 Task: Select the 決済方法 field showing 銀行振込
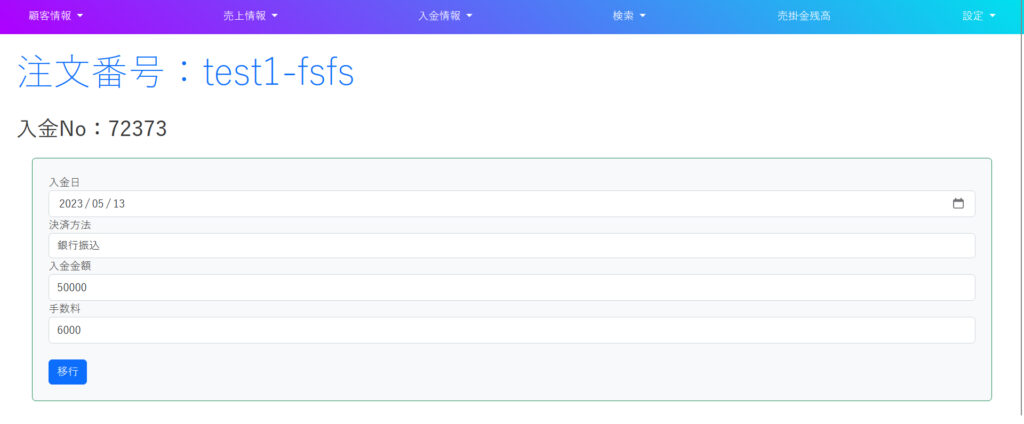click(511, 246)
